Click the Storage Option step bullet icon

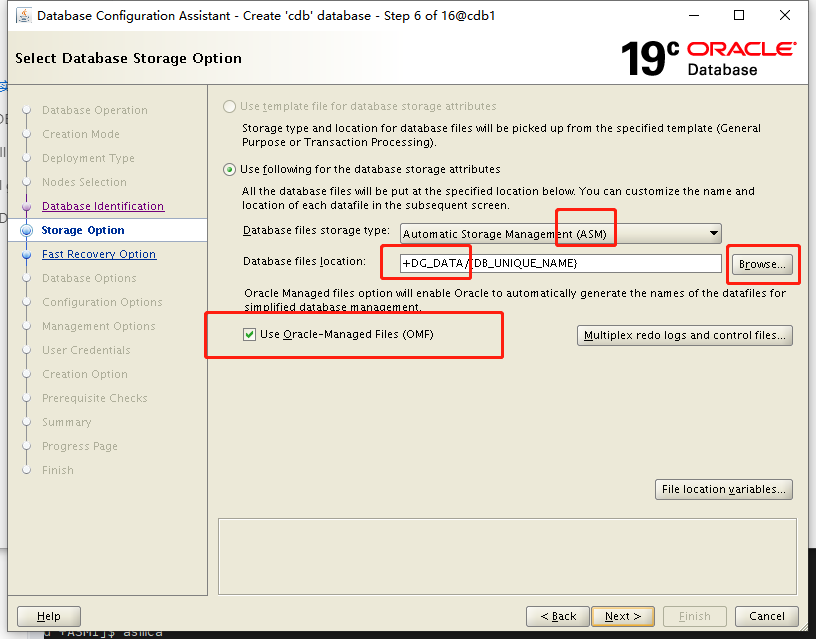27,231
